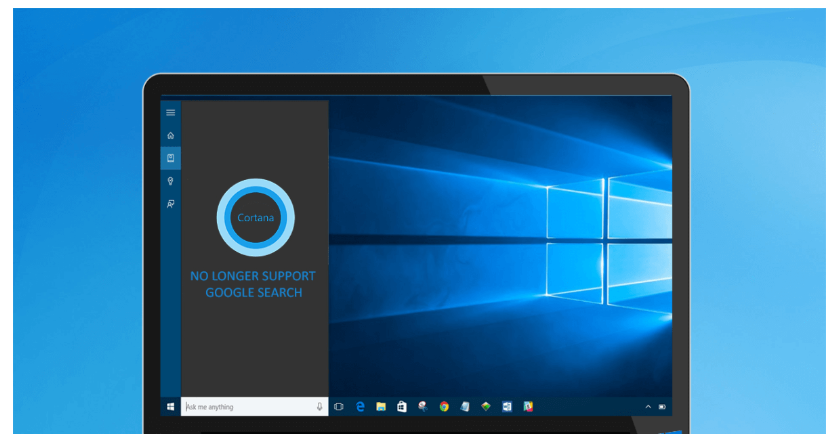
Task: Open File Explorer from the taskbar
Action: click(x=381, y=407)
